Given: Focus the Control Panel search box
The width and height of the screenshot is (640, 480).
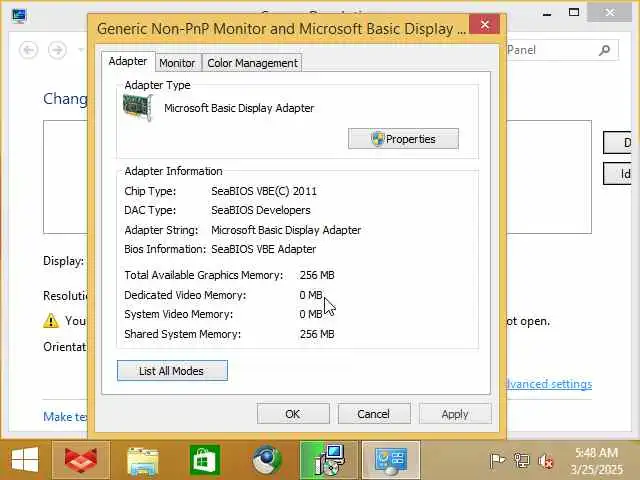Looking at the screenshot, I should (x=562, y=50).
